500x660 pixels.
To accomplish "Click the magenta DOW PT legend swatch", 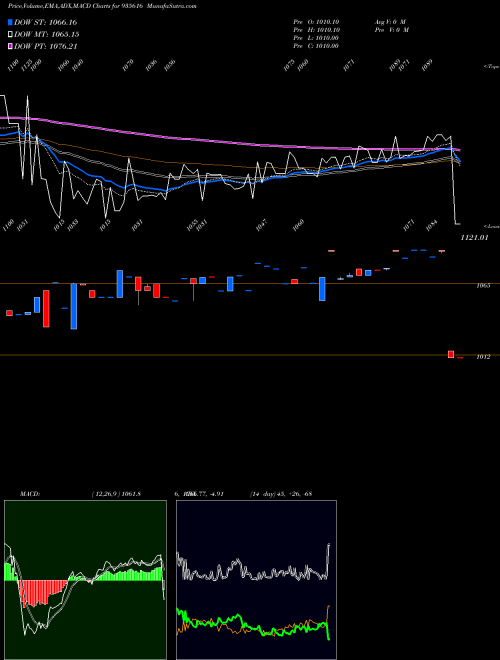I will tap(10, 46).
